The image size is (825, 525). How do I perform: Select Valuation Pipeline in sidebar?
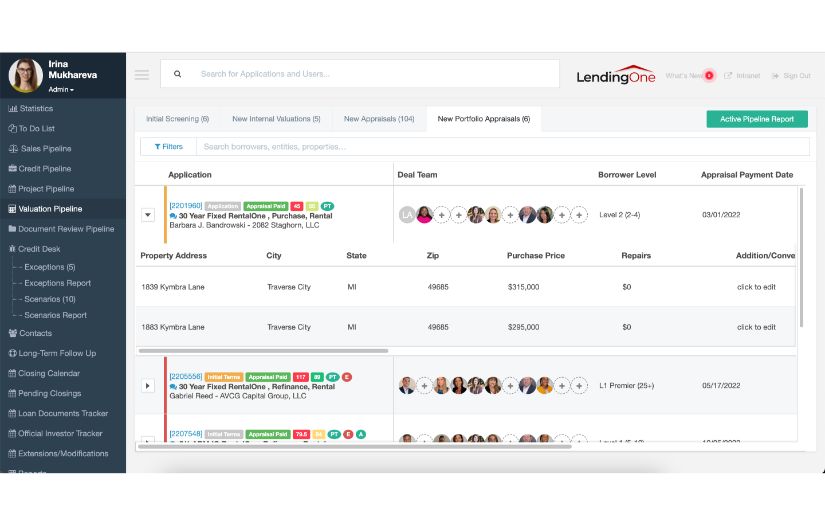tap(45, 209)
